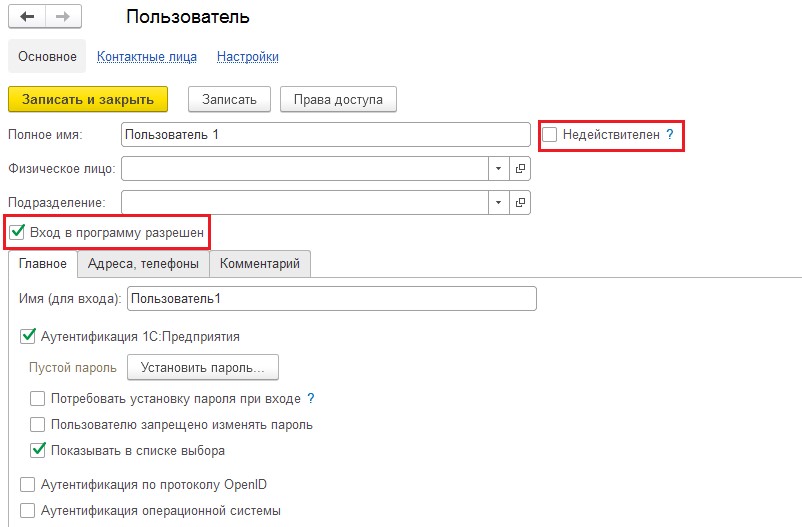Check Пользователю запрещено изменять пароль

37,424
